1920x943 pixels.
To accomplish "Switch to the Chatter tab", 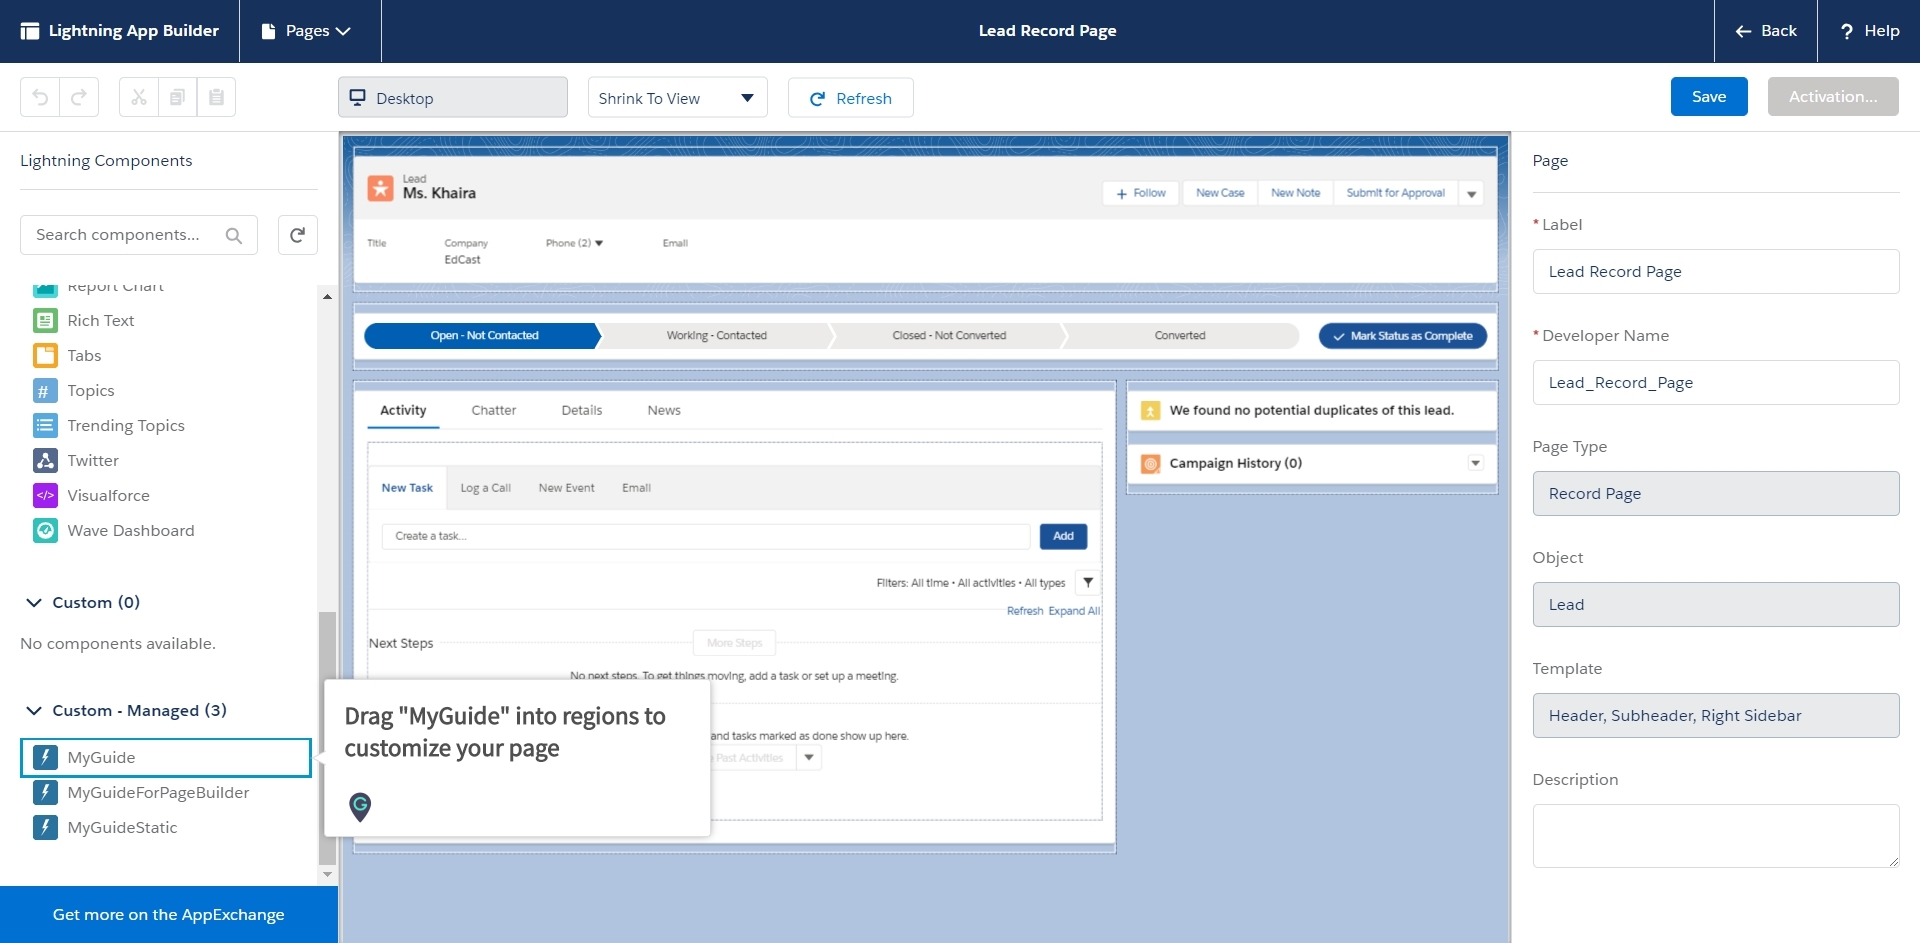I will point(494,411).
